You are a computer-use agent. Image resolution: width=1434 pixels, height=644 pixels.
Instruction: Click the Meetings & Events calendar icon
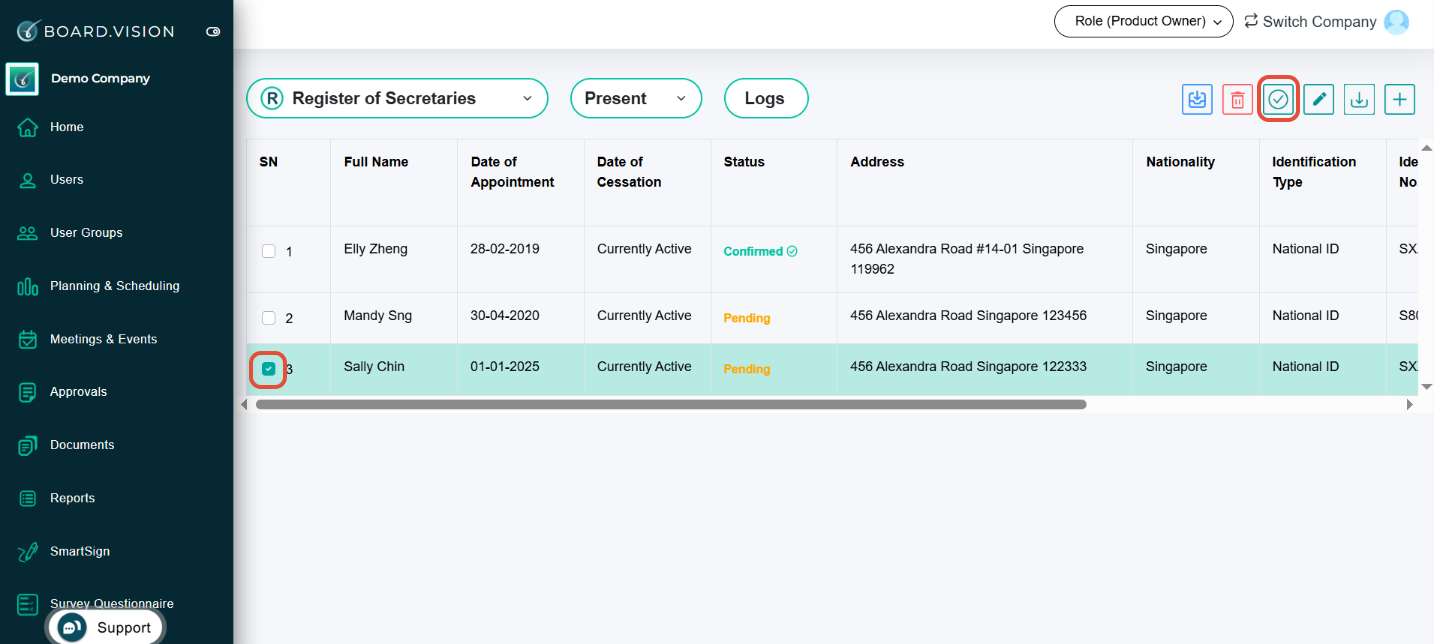28,340
